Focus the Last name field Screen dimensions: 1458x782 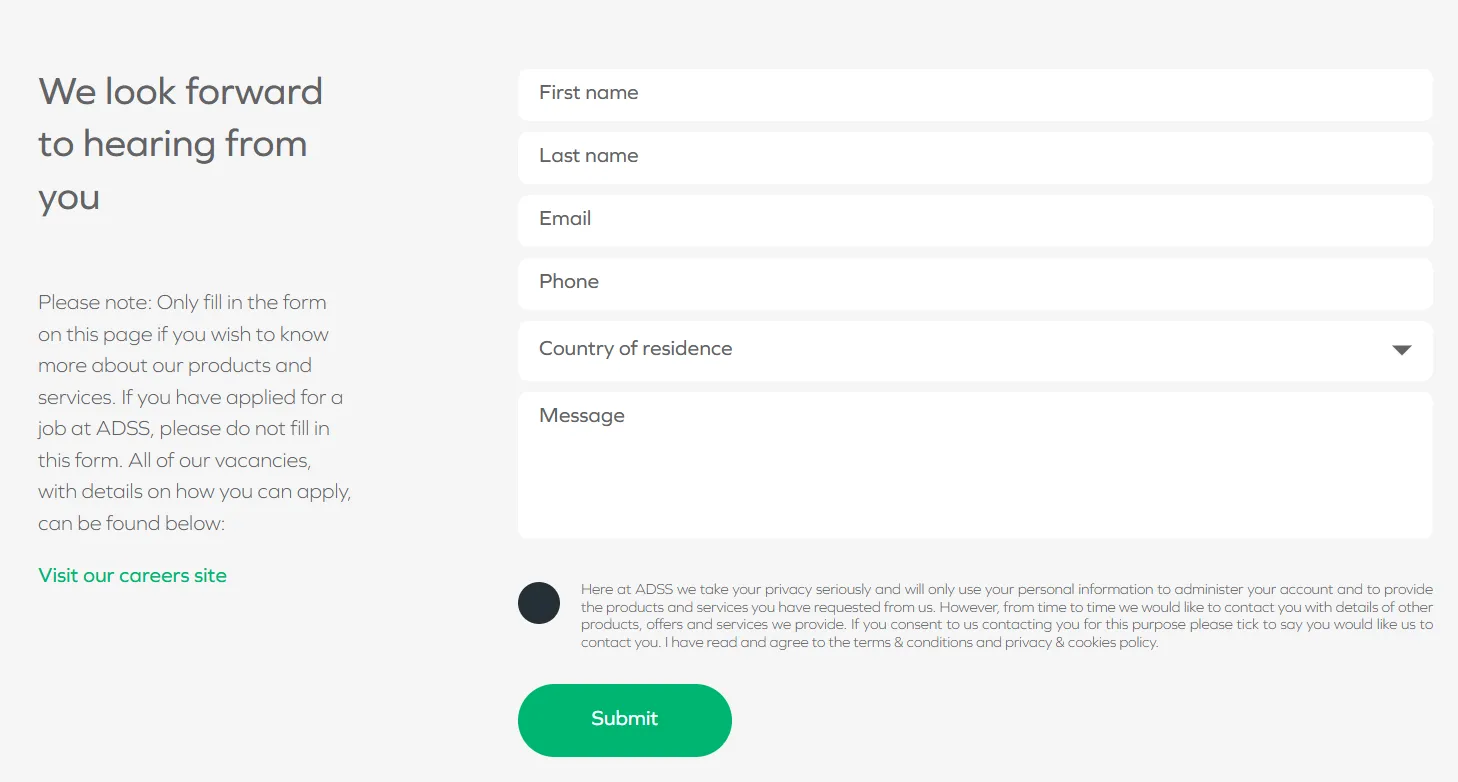pos(975,157)
